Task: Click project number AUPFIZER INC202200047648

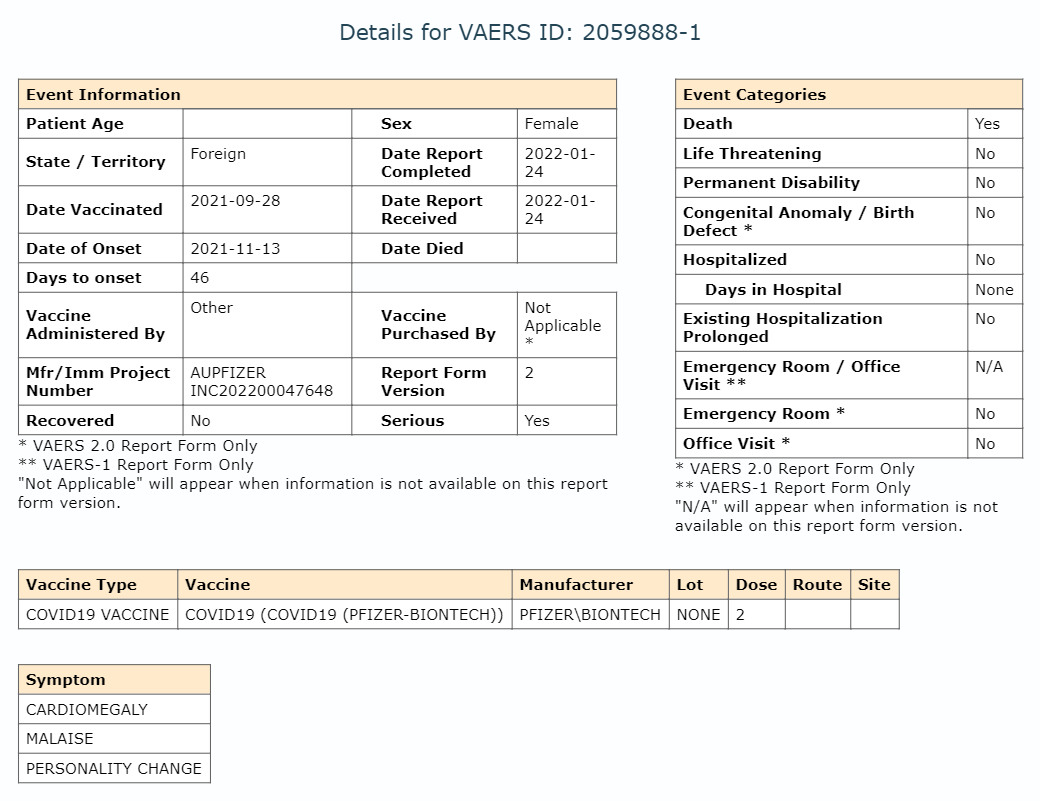Action: (262, 382)
